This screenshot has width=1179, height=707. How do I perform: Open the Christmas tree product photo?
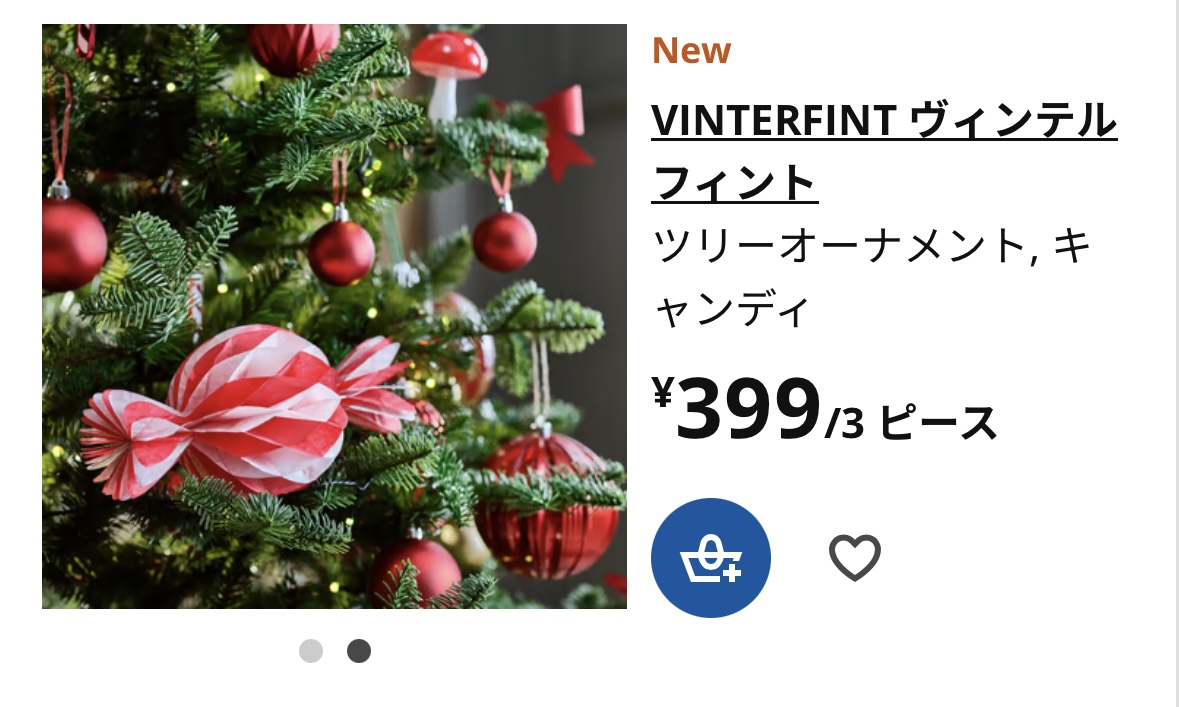334,316
